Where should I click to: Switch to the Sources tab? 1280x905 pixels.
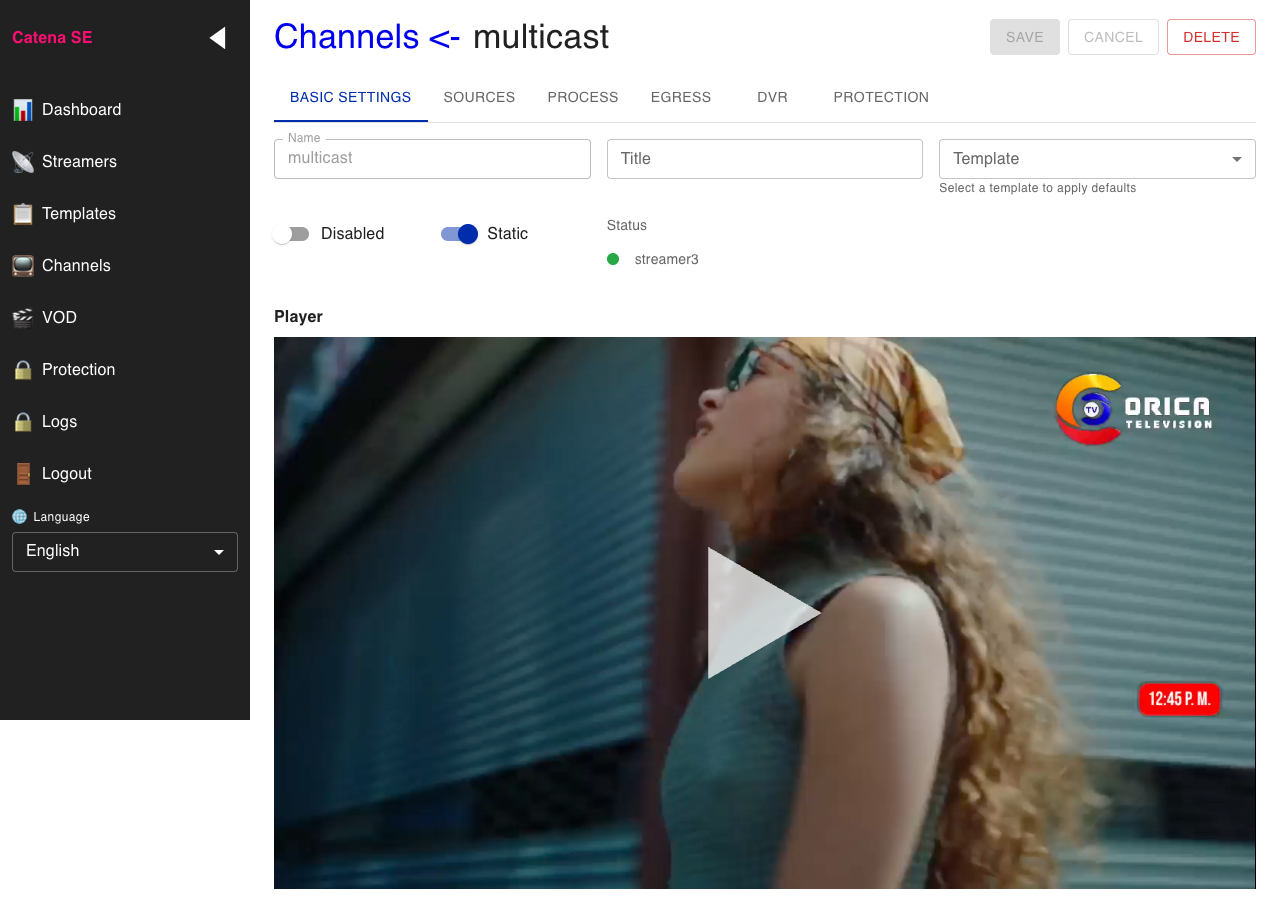479,98
